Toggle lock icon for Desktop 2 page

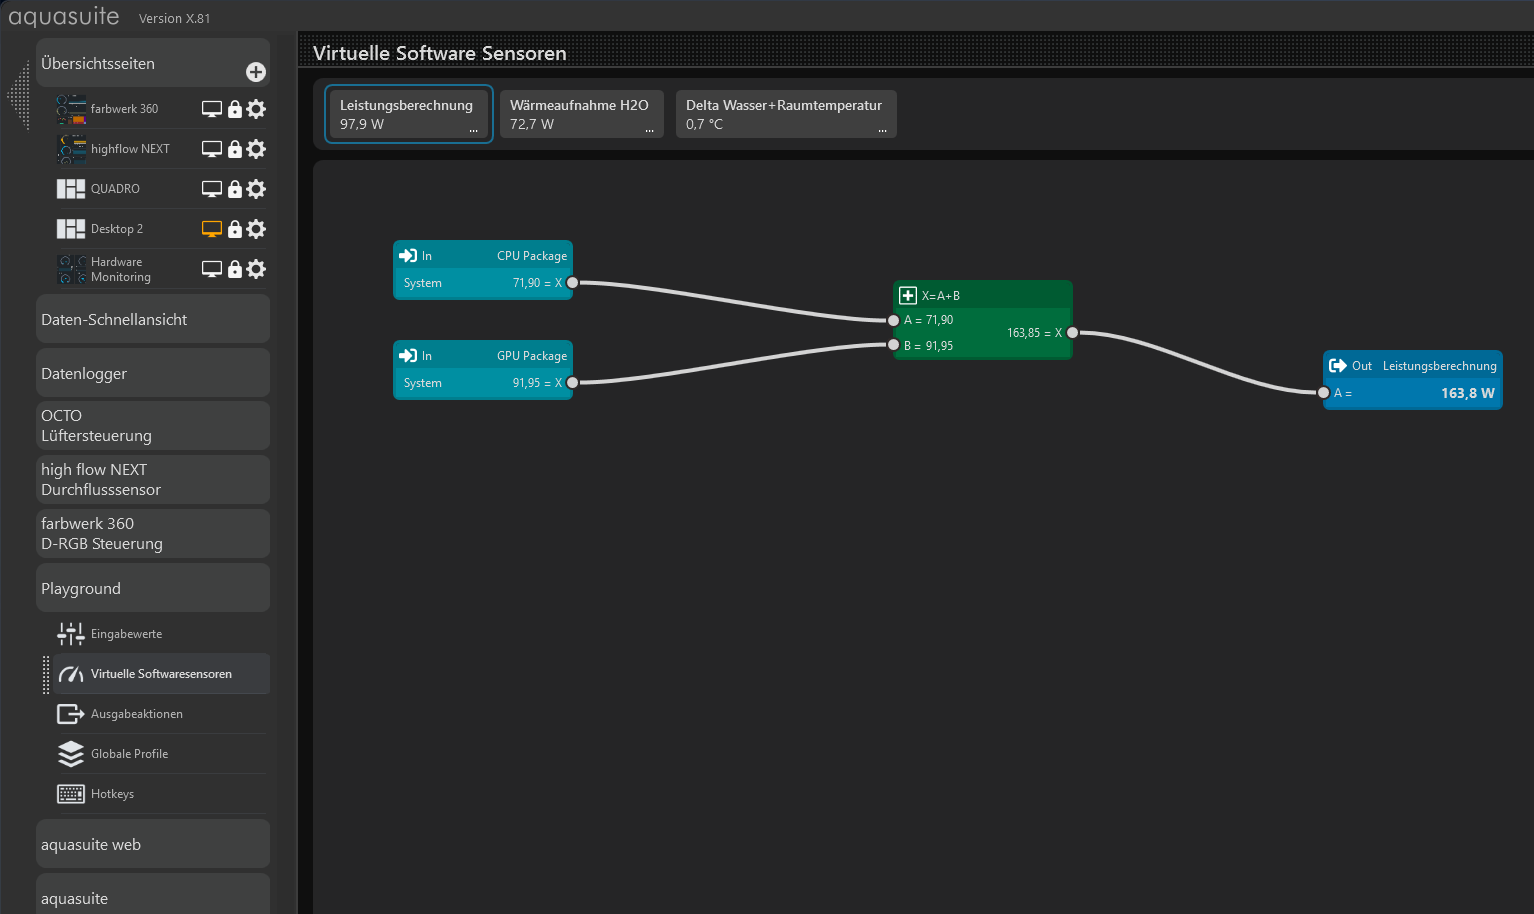point(235,229)
